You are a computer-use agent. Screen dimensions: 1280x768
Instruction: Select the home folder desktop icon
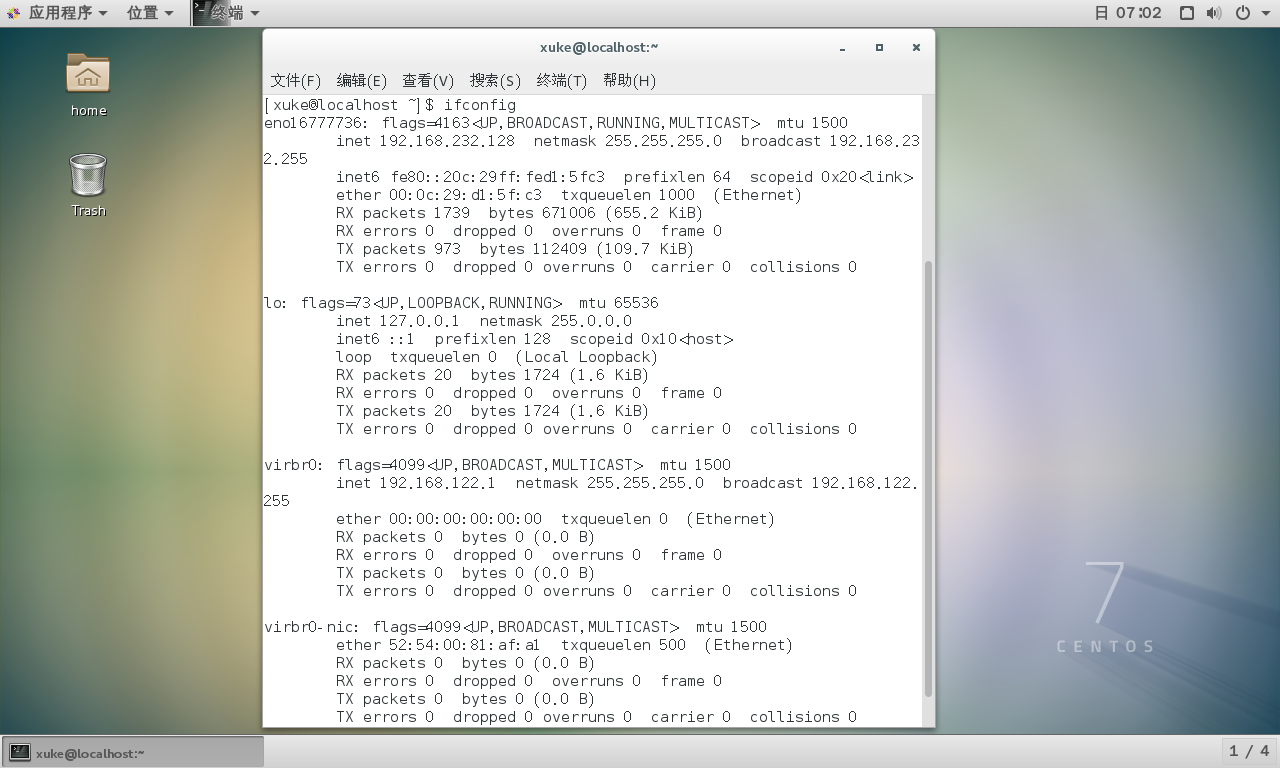click(x=88, y=84)
